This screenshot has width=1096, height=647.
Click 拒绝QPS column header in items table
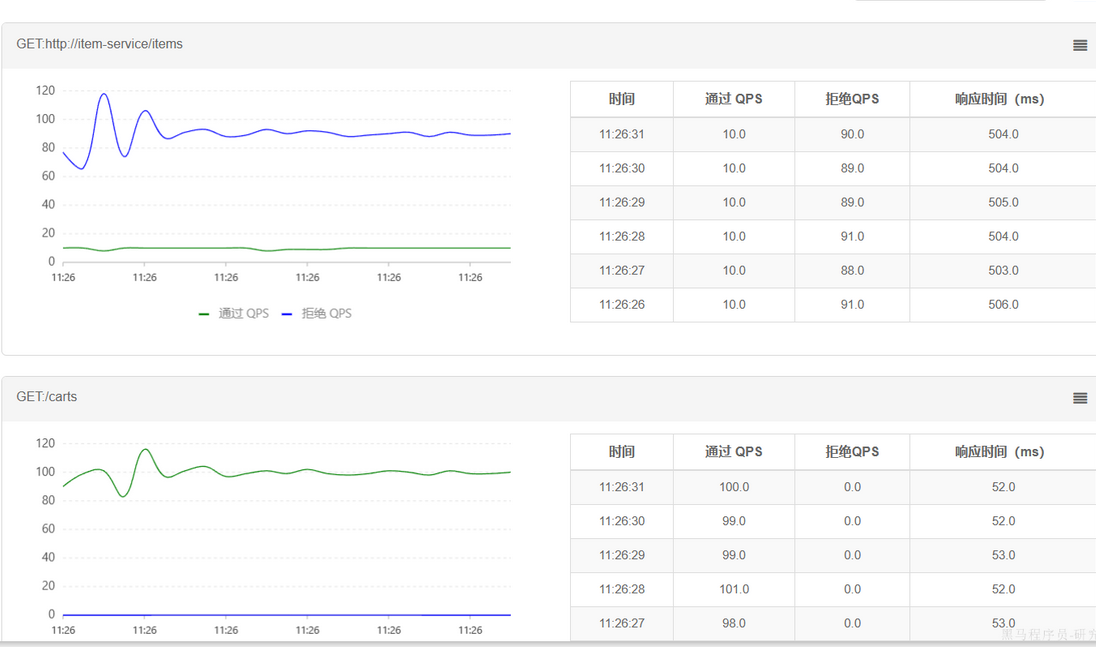tap(852, 99)
